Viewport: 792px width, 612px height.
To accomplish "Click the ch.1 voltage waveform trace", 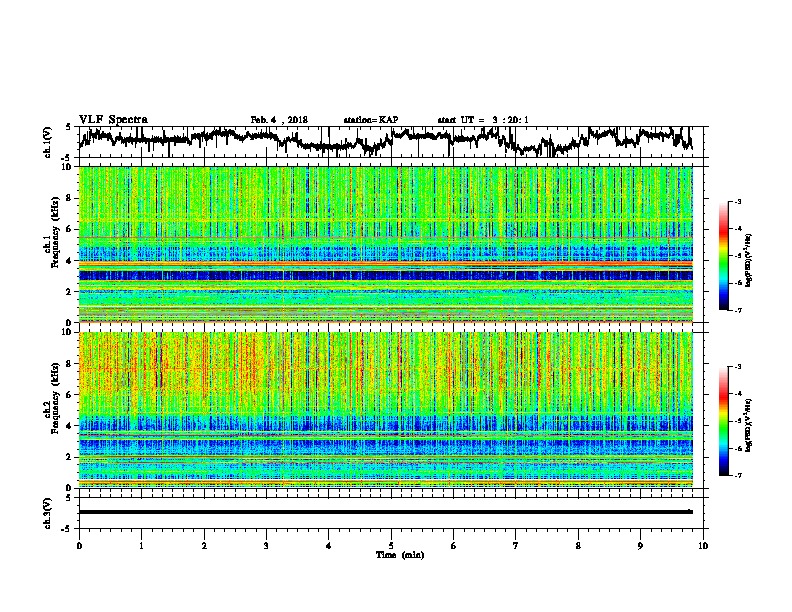I will tap(385, 141).
